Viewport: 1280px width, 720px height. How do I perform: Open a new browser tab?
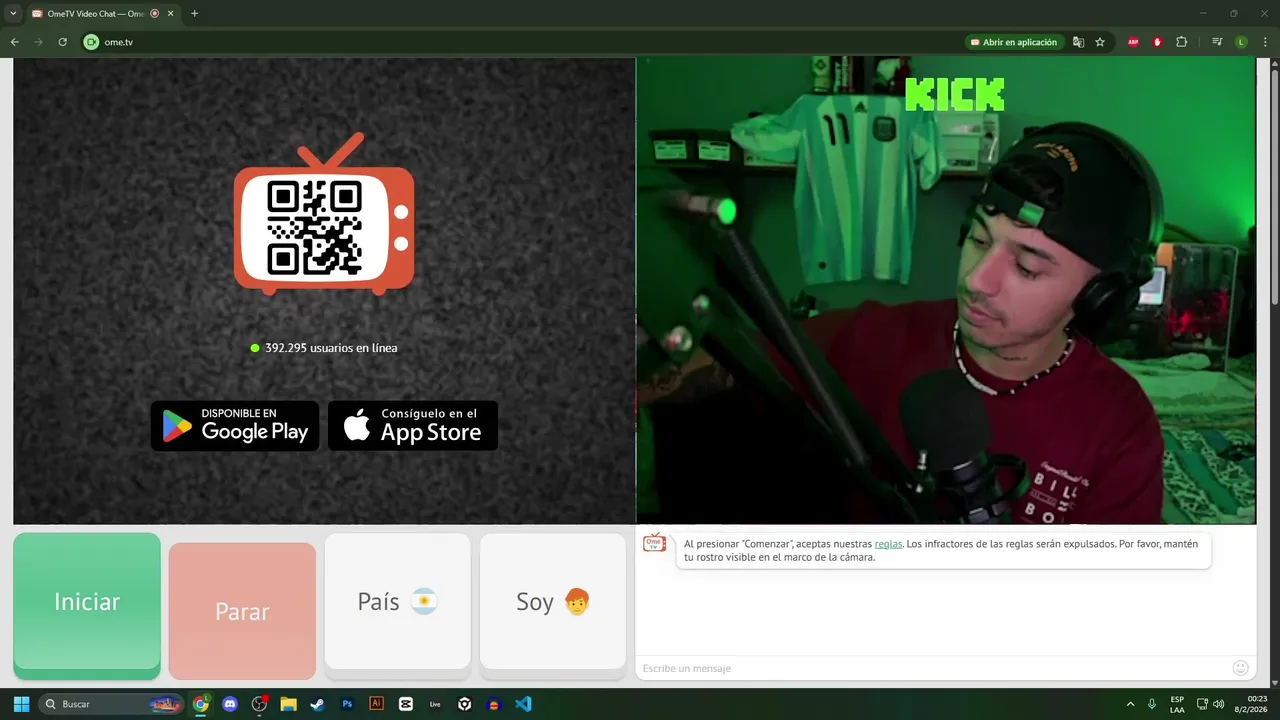(x=194, y=14)
